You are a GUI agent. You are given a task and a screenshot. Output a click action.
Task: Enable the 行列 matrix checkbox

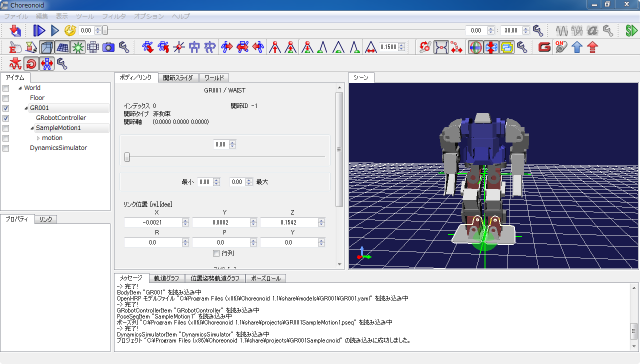tap(216, 253)
